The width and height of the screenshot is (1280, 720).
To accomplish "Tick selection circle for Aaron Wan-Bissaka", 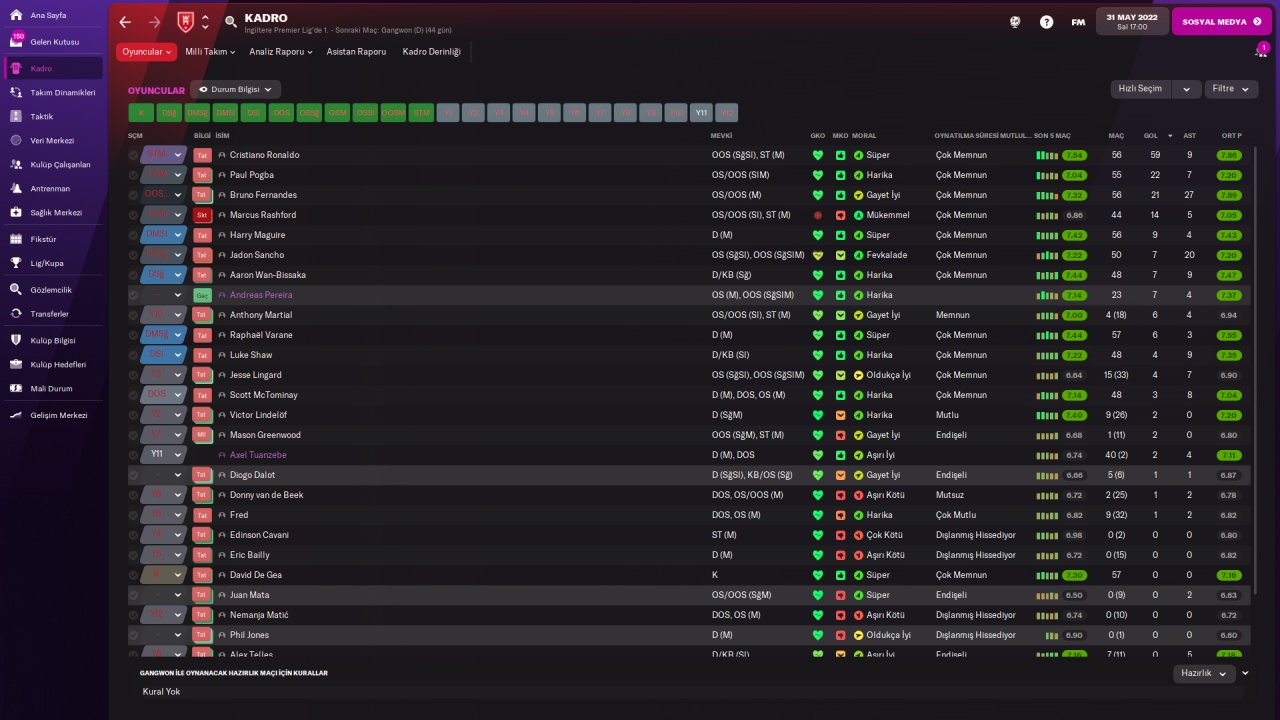I will (134, 275).
